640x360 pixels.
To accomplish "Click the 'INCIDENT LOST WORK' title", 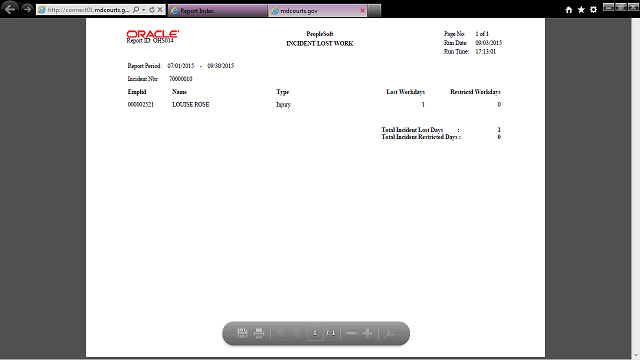I will (x=320, y=44).
